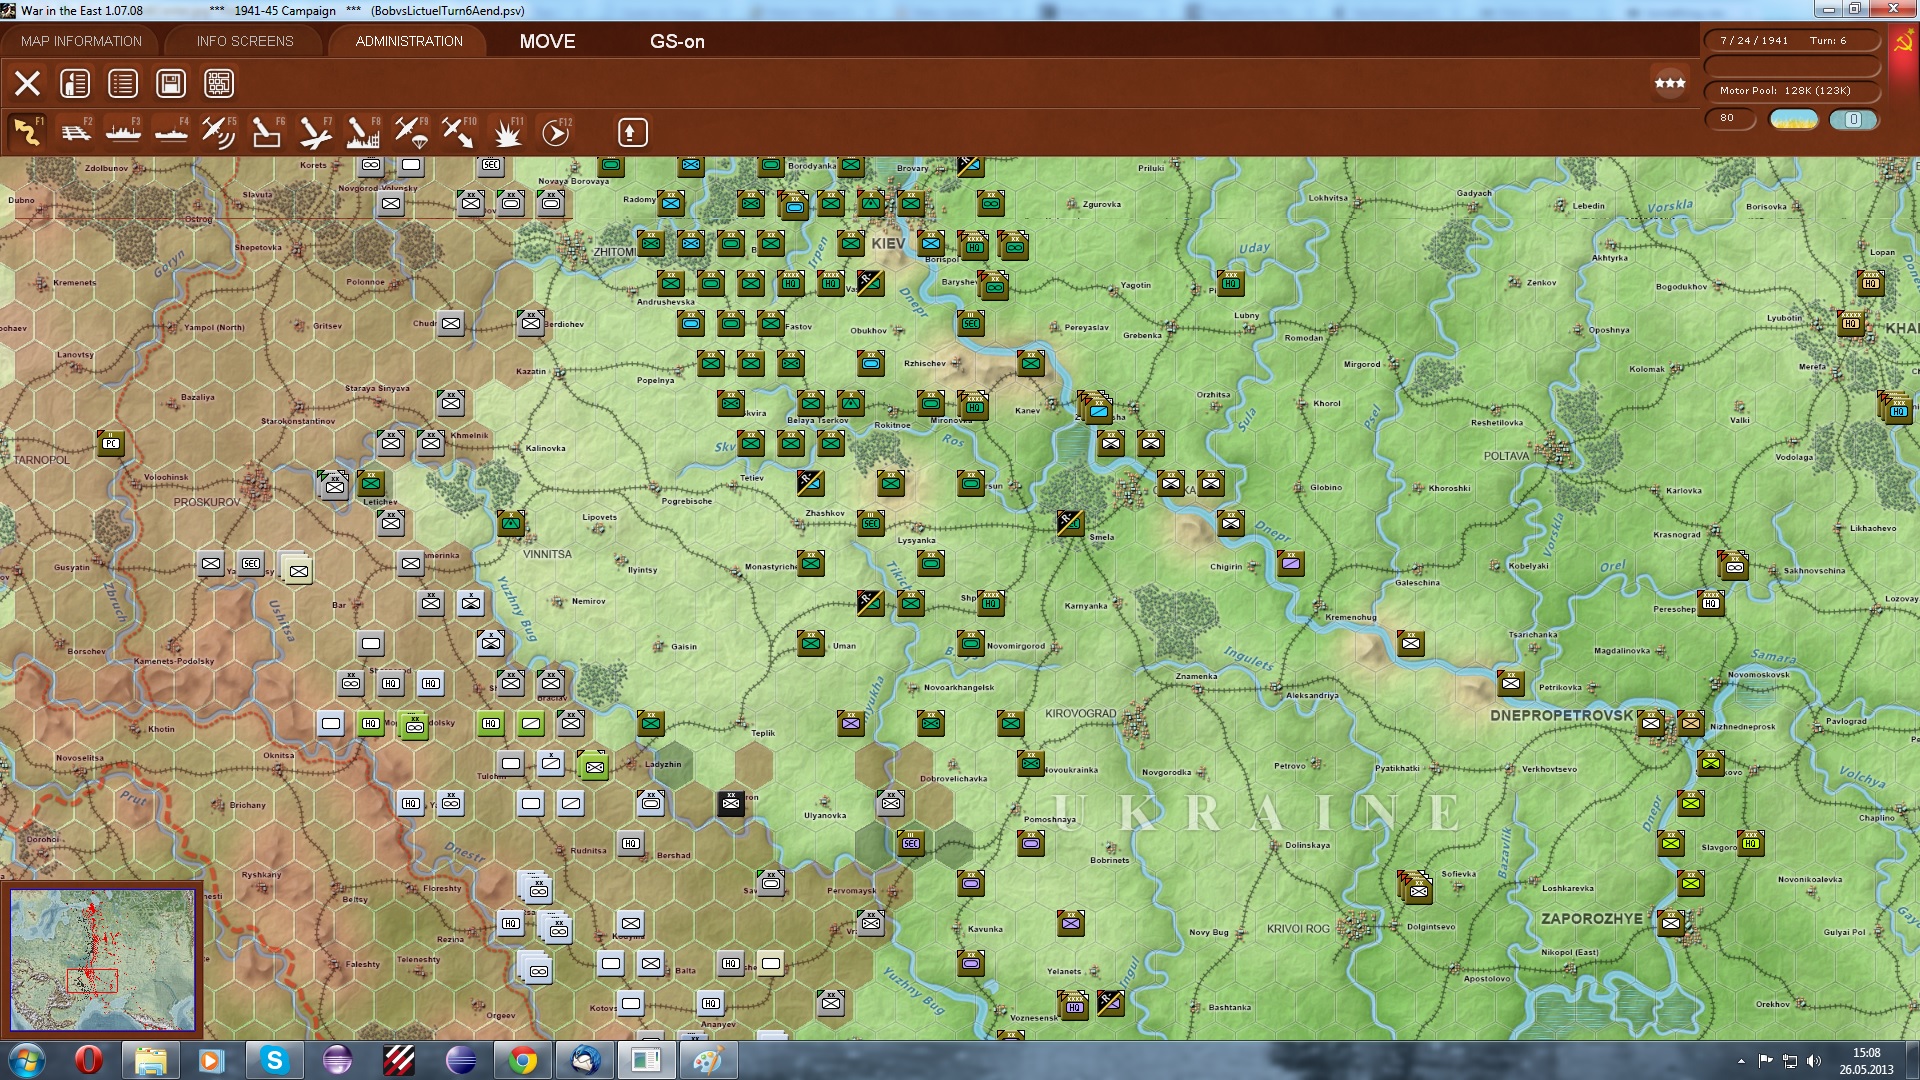Click the F11 explosion icon
1920x1080 pixels.
point(507,132)
